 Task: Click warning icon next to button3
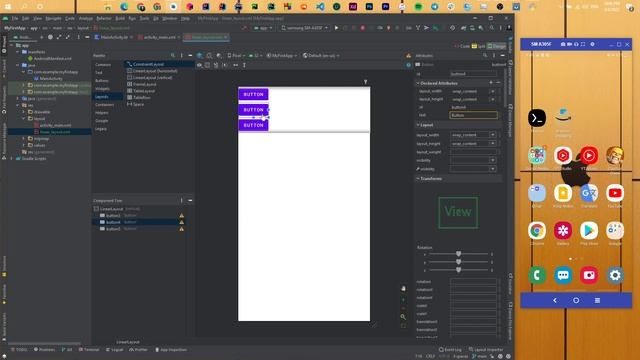click(182, 216)
